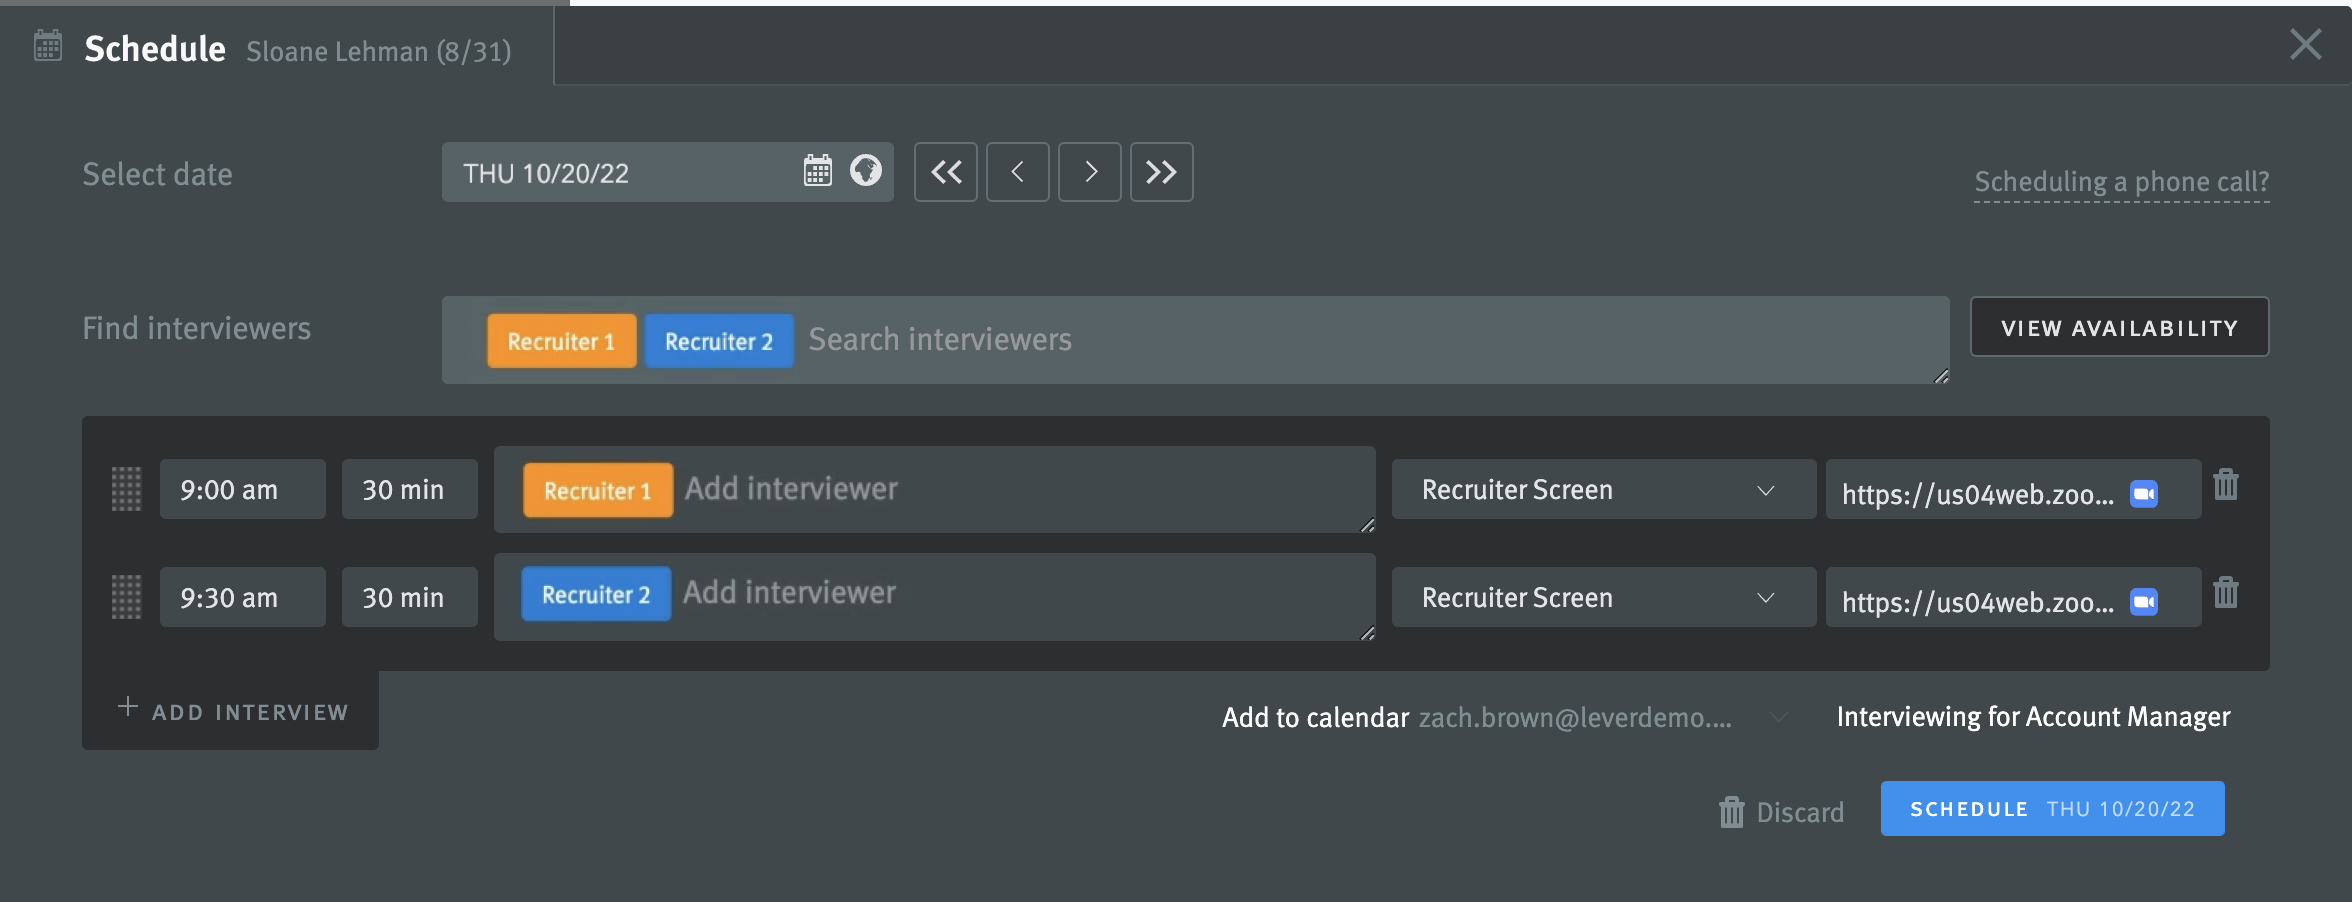Click Zoom icon on 9:00 am interview
The height and width of the screenshot is (902, 2352).
(2143, 494)
